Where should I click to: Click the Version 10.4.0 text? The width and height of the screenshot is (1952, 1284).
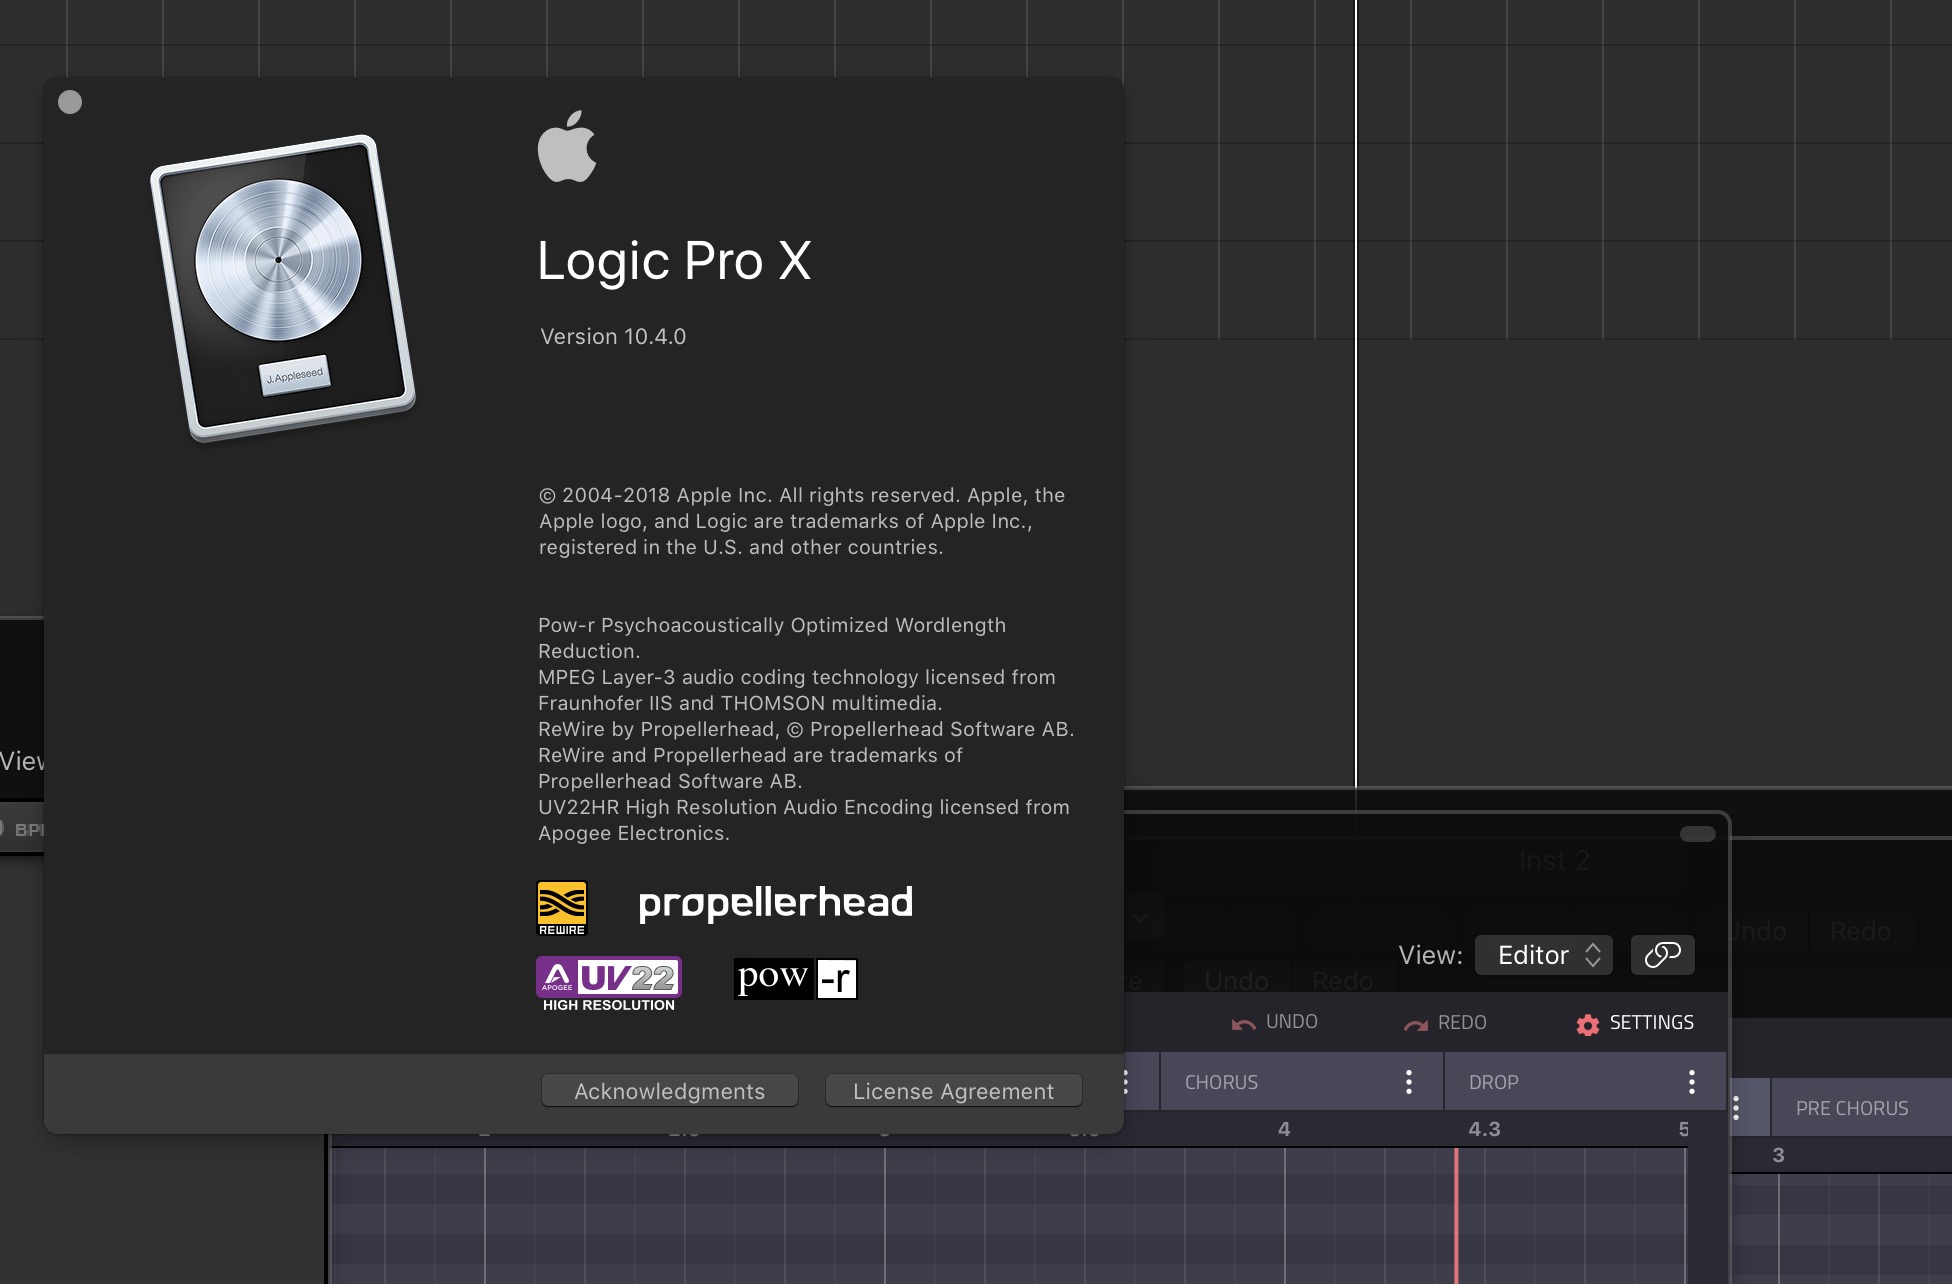click(613, 336)
